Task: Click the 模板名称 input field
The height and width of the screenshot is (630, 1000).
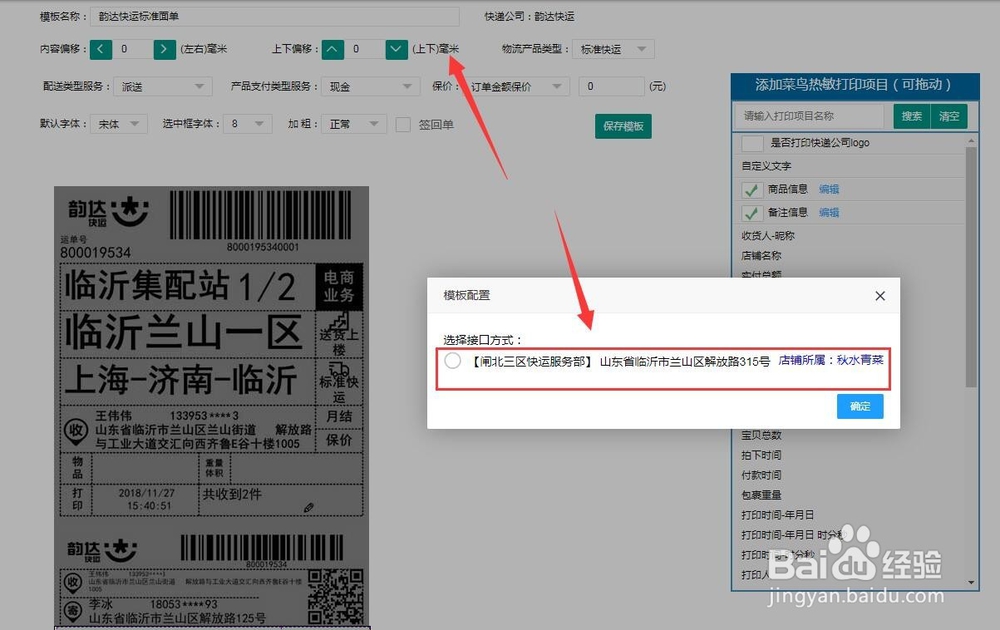Action: (274, 17)
